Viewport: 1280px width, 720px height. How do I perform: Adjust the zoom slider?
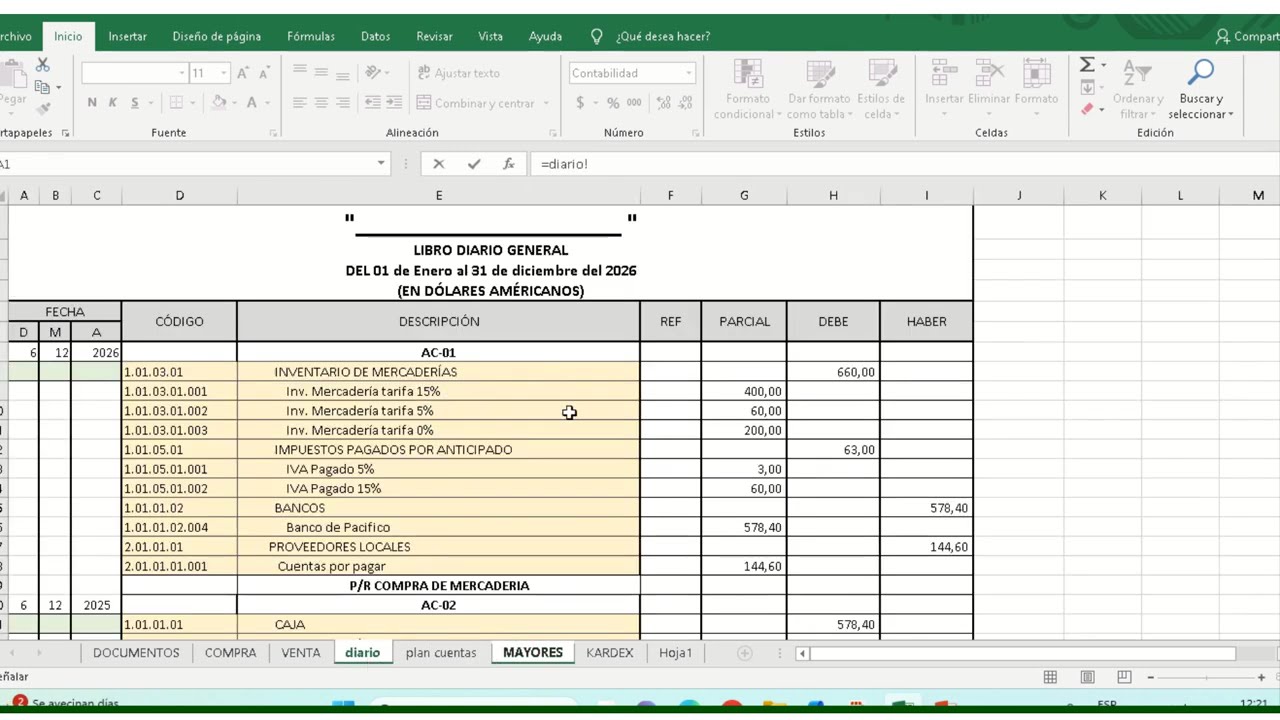pyautogui.click(x=1205, y=677)
